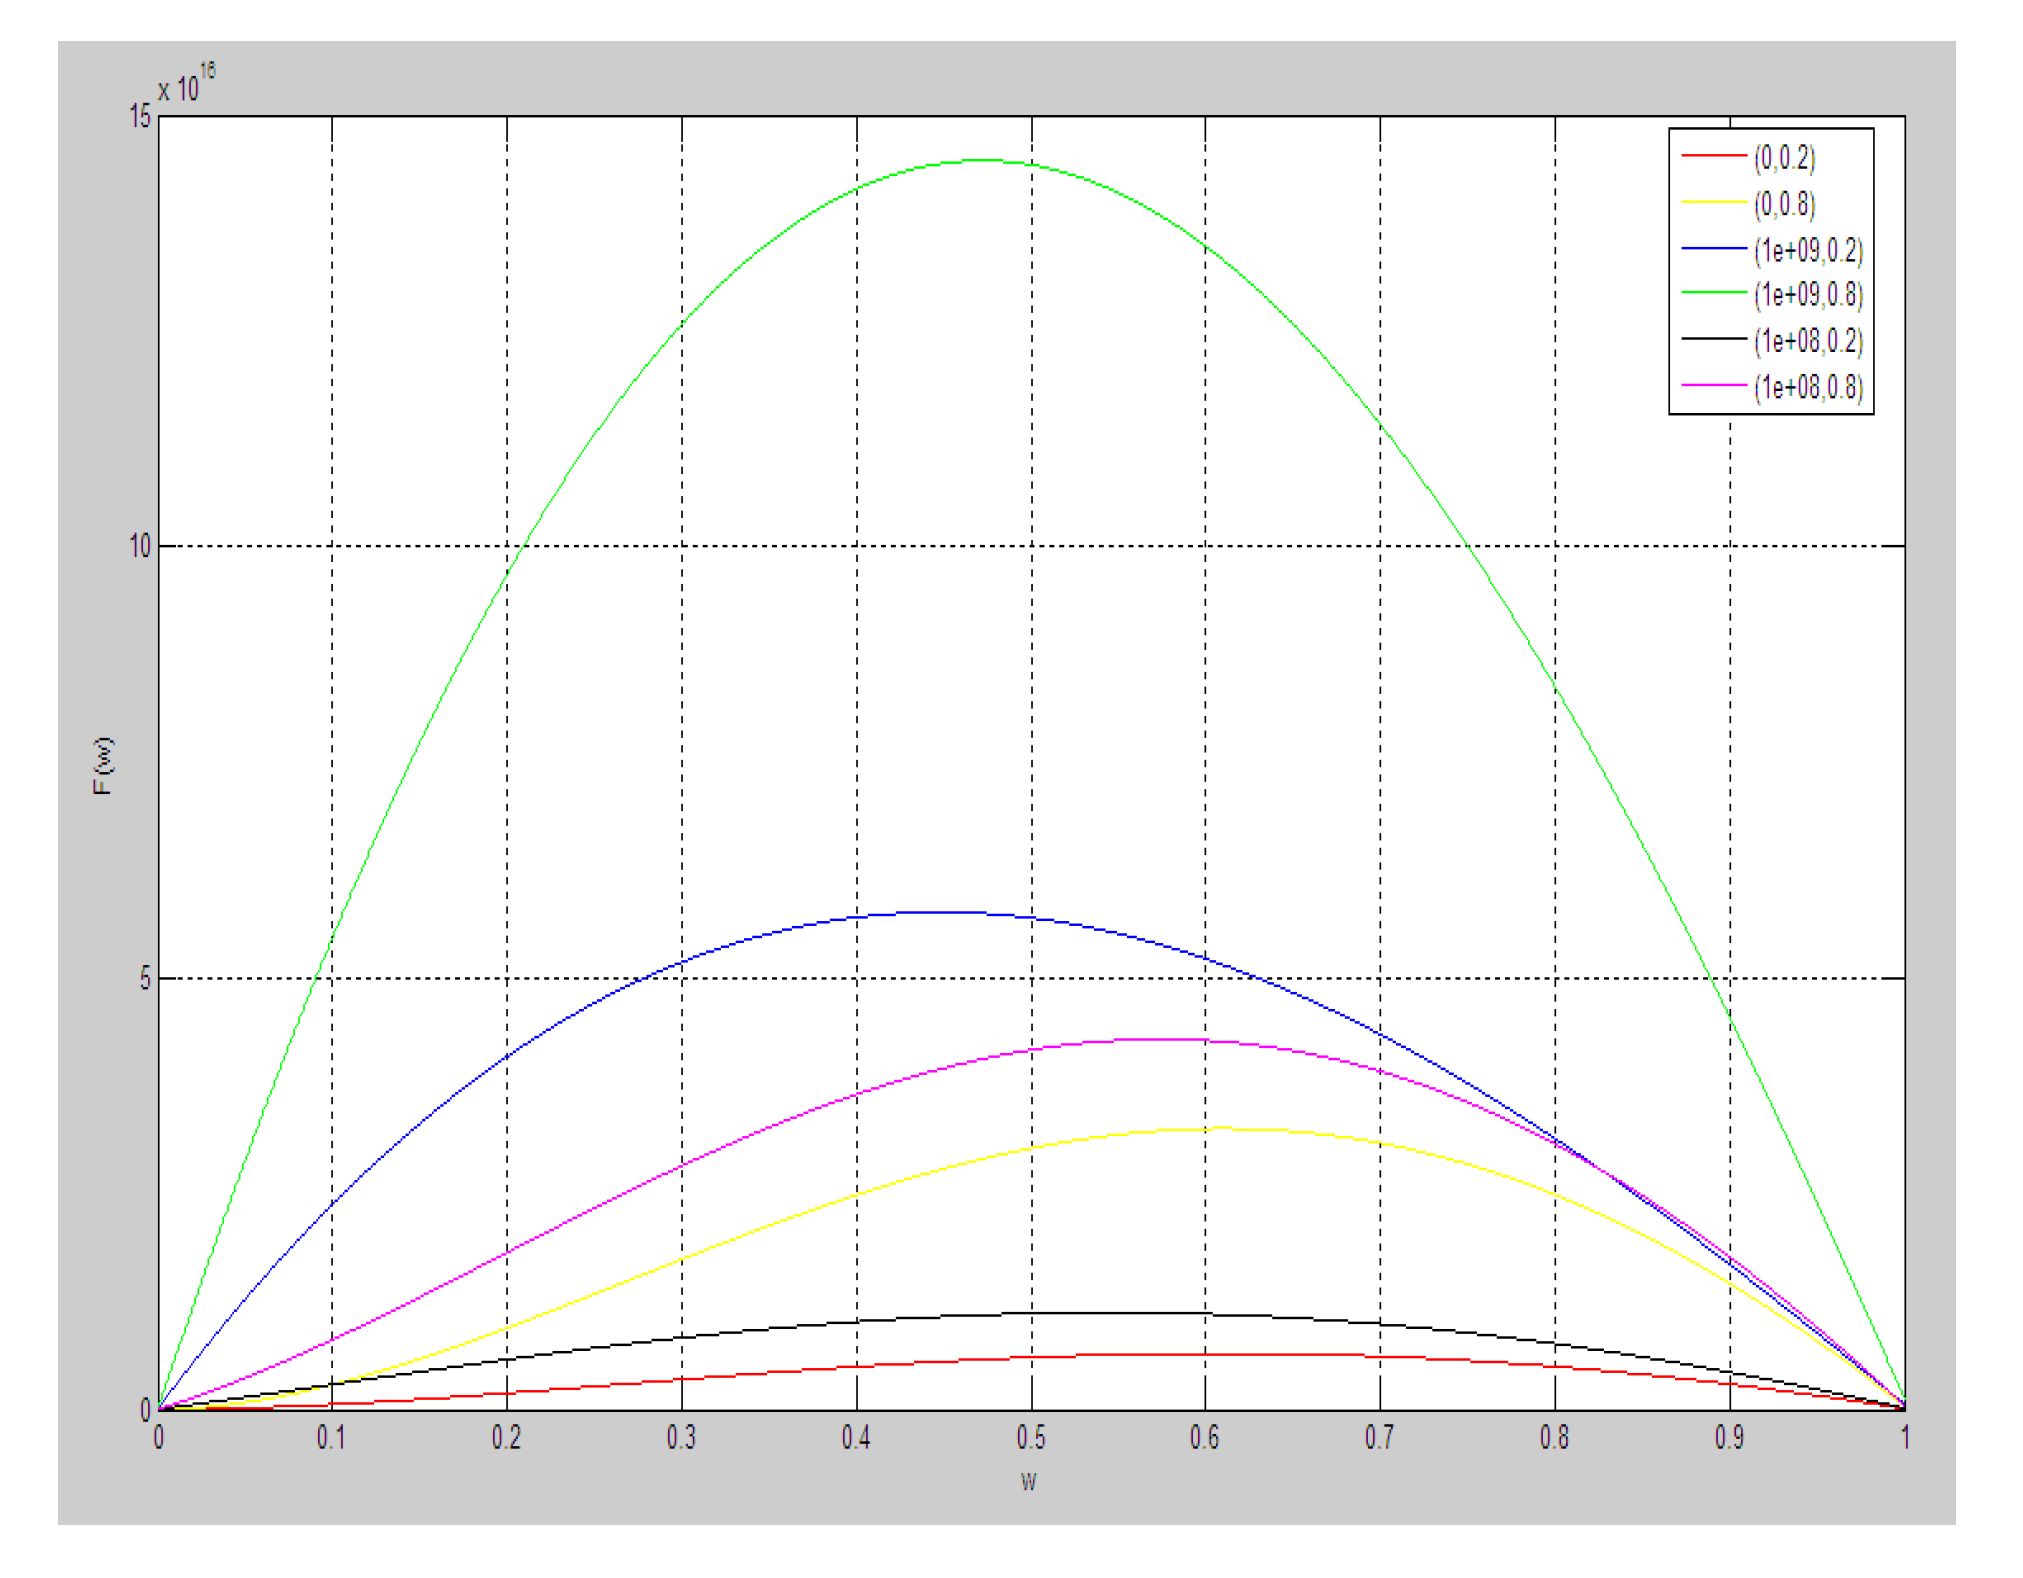
Task: Select the (1e+08,0.2) legend label
Action: [x=1808, y=341]
